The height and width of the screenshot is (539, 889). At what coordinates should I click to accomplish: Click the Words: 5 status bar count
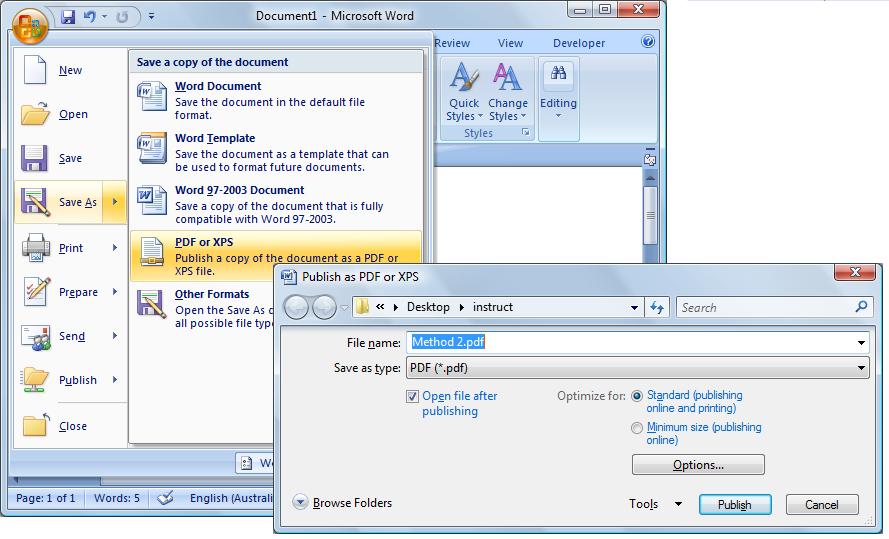point(116,498)
